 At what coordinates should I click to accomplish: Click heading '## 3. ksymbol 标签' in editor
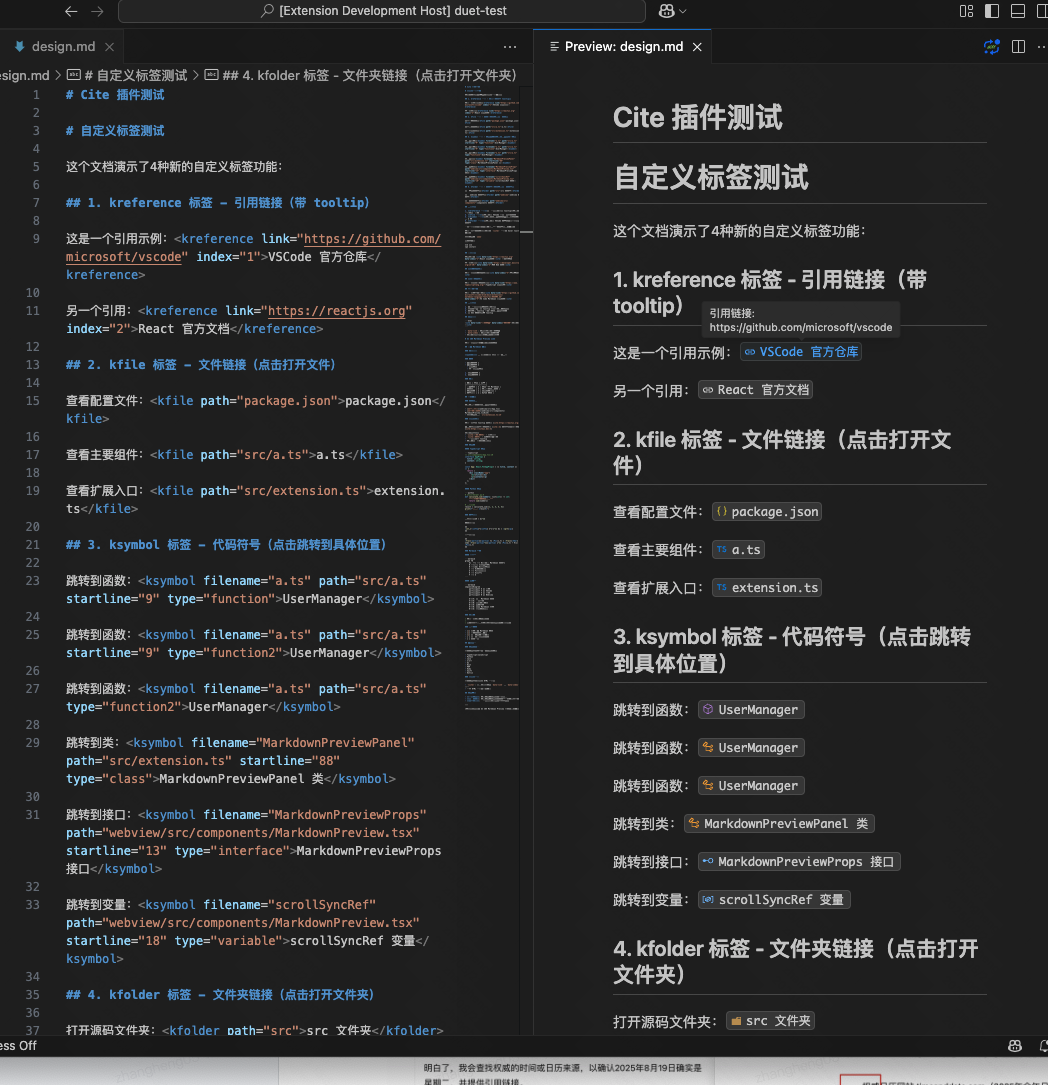(226, 545)
